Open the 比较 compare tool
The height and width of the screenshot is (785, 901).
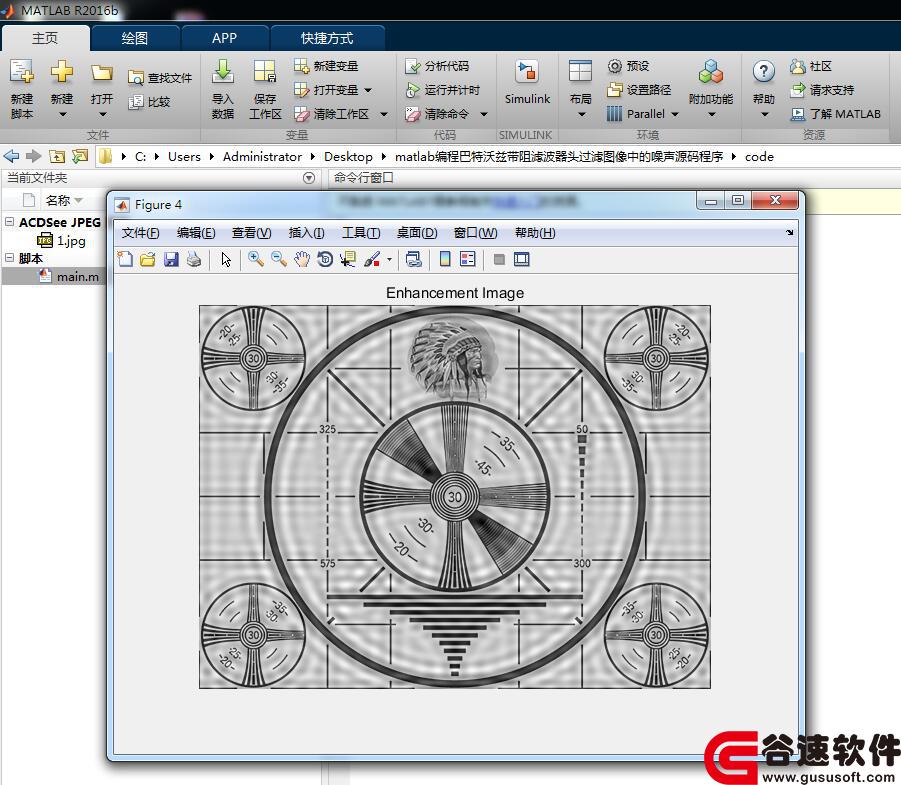coord(149,102)
